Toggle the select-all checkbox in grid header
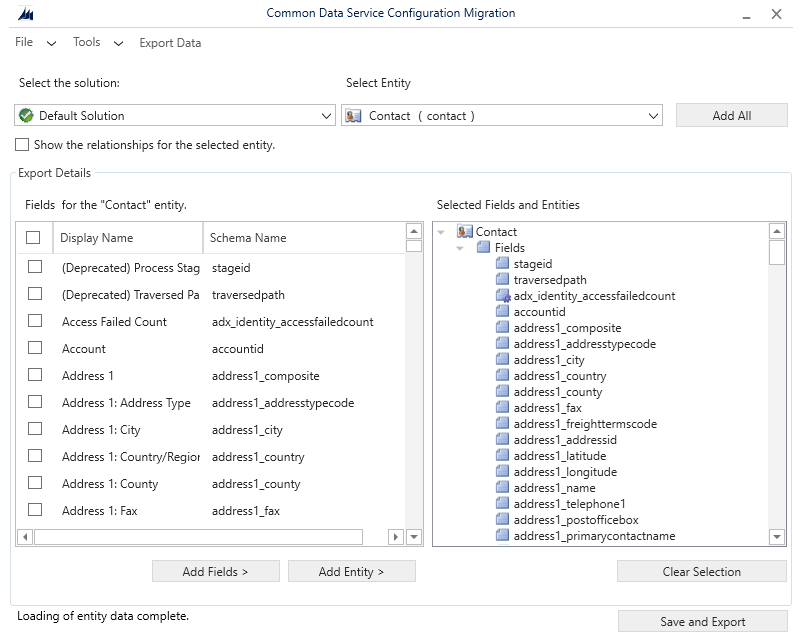 [33, 238]
